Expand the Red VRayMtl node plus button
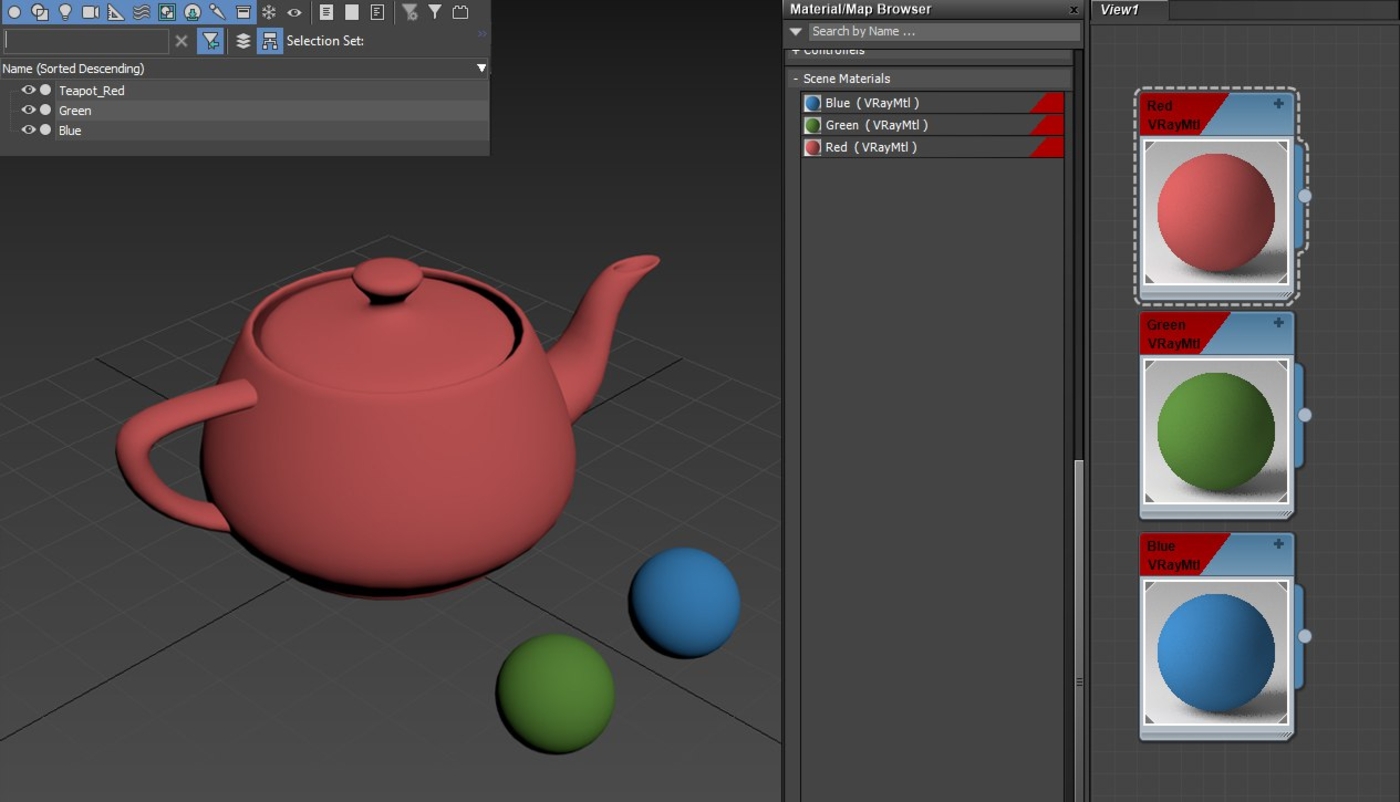The height and width of the screenshot is (802, 1400). coord(1278,103)
